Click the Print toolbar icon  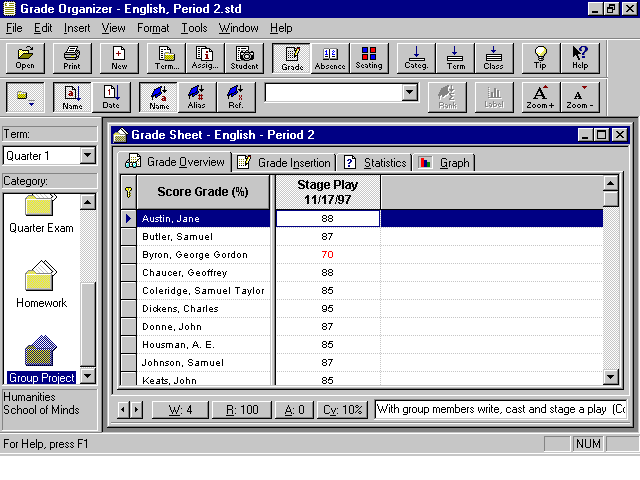pyautogui.click(x=72, y=58)
